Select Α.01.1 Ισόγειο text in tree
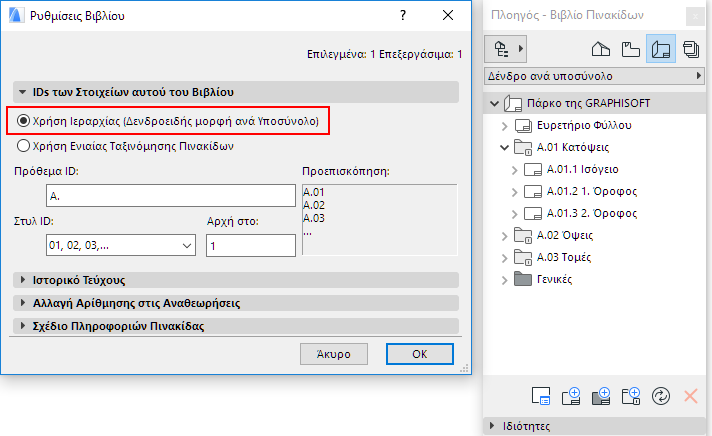Screen dimensions: 712x436 point(583,169)
